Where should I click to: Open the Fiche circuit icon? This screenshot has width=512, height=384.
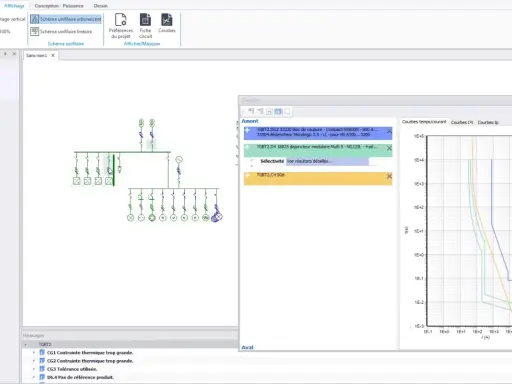(x=145, y=26)
